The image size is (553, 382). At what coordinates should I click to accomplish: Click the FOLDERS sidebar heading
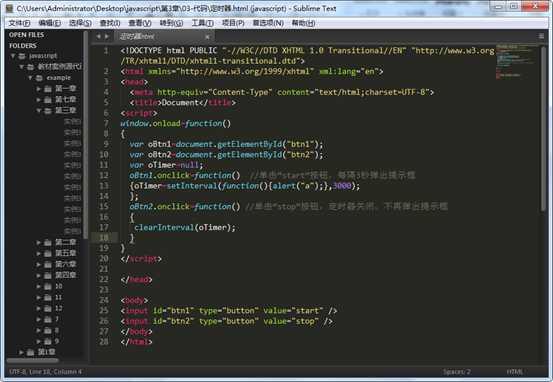point(23,46)
